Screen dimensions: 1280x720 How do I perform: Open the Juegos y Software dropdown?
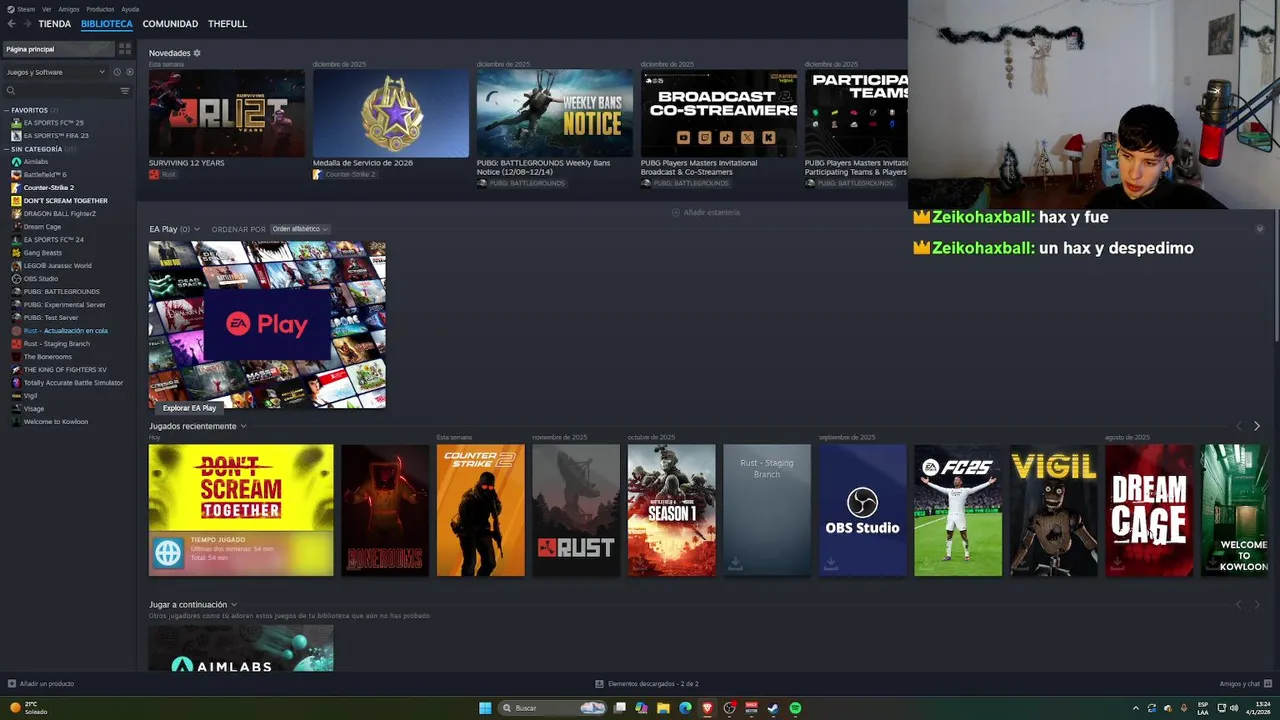[x=55, y=72]
